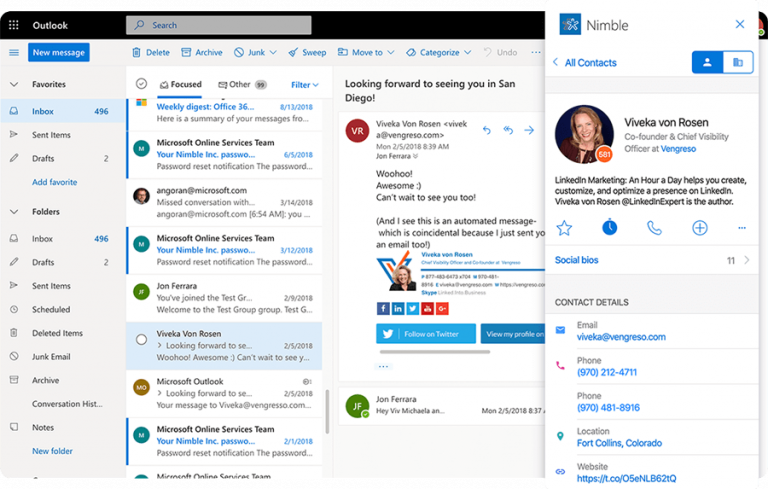Screen dimensions: 768x489
Task: Click the Delete trash icon in toolbar
Action: [x=137, y=52]
